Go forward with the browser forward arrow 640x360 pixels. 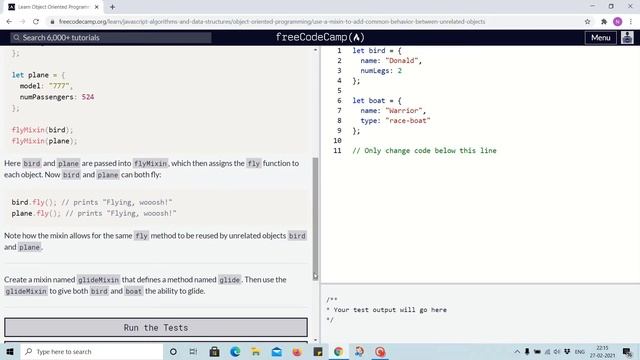[x=22, y=22]
